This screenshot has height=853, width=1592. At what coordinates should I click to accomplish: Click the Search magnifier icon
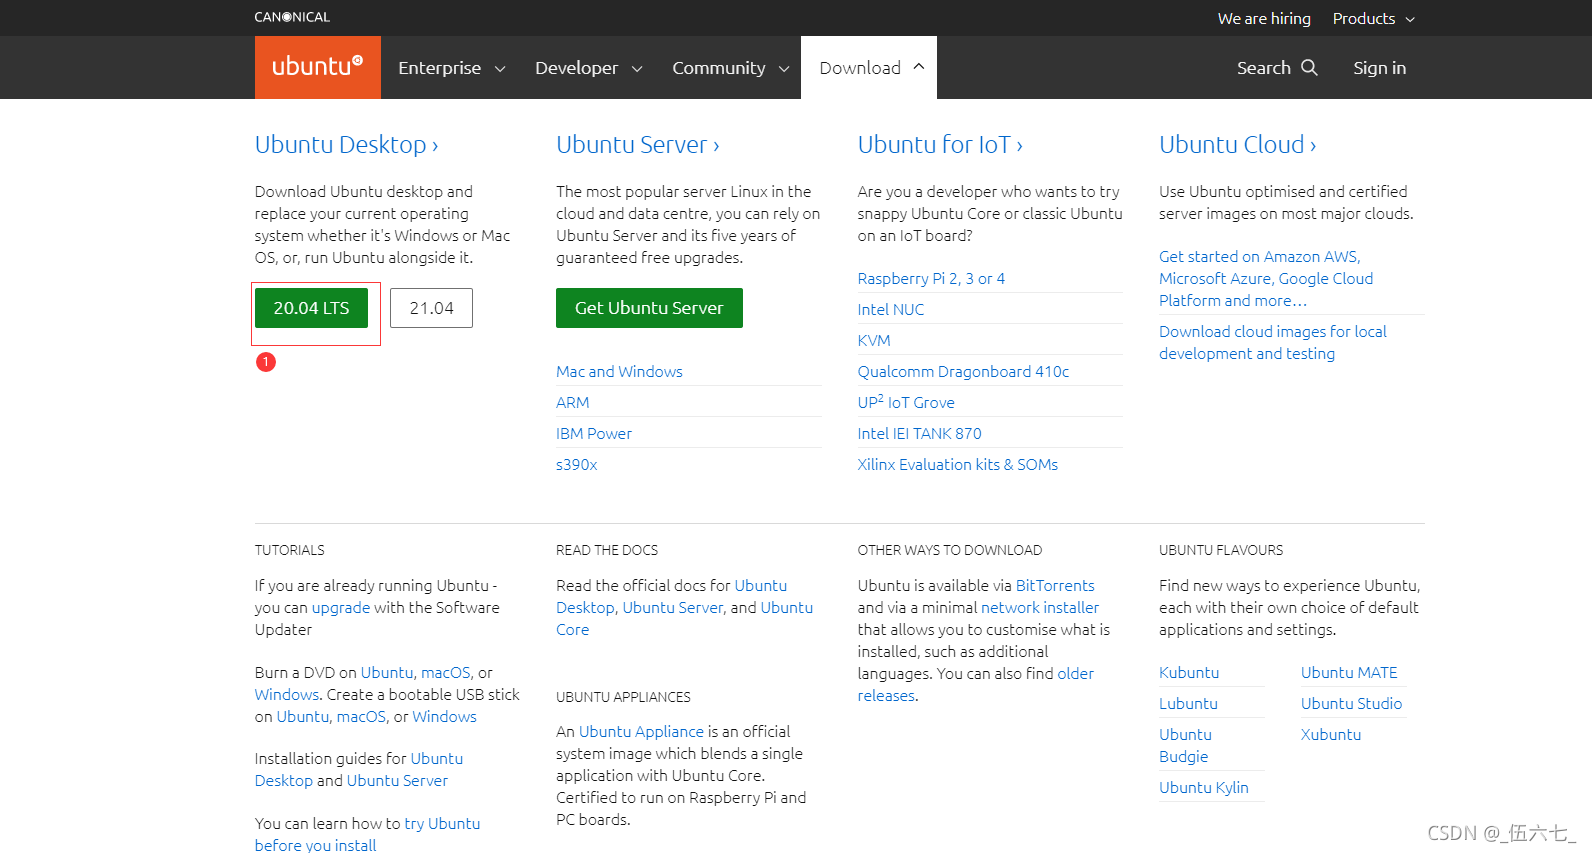(1309, 67)
